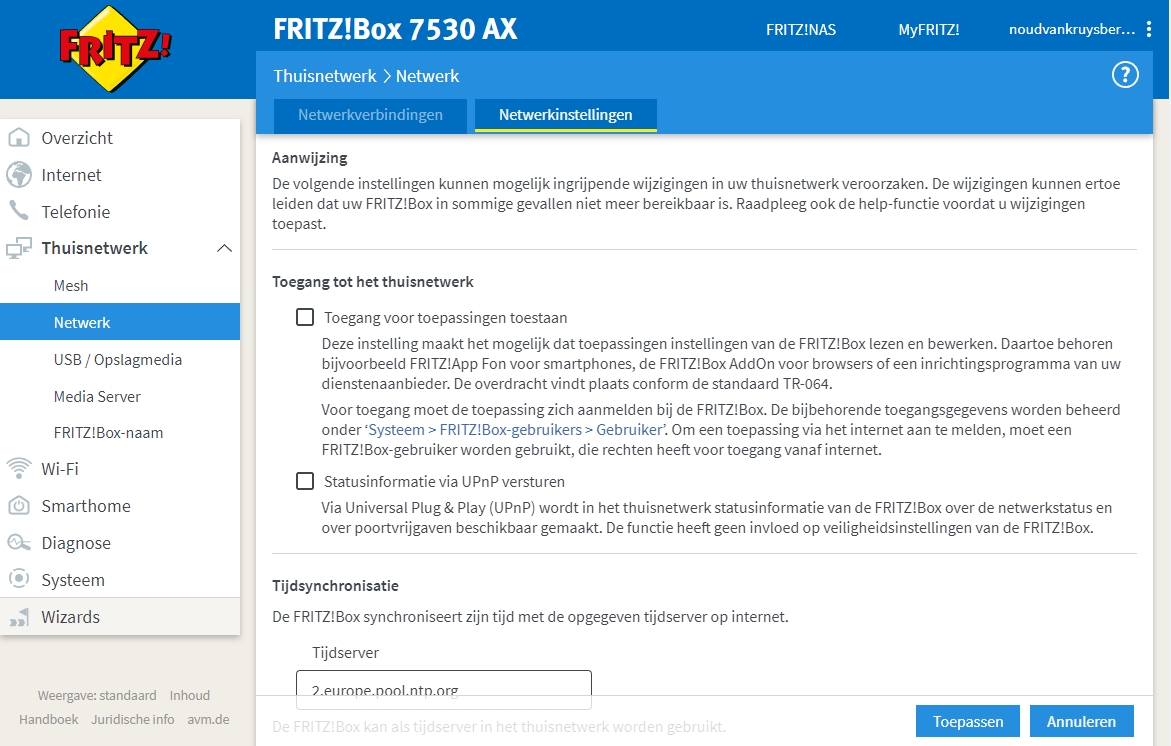Enable toegang voor toepassingen toestaan
The height and width of the screenshot is (746, 1171).
click(x=304, y=317)
